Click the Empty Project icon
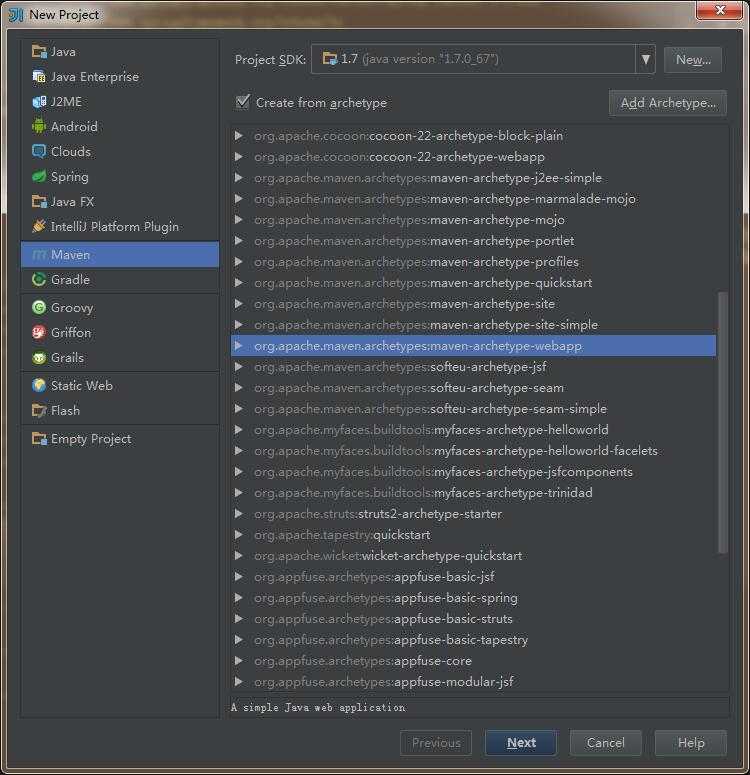Image resolution: width=750 pixels, height=775 pixels. tap(39, 438)
